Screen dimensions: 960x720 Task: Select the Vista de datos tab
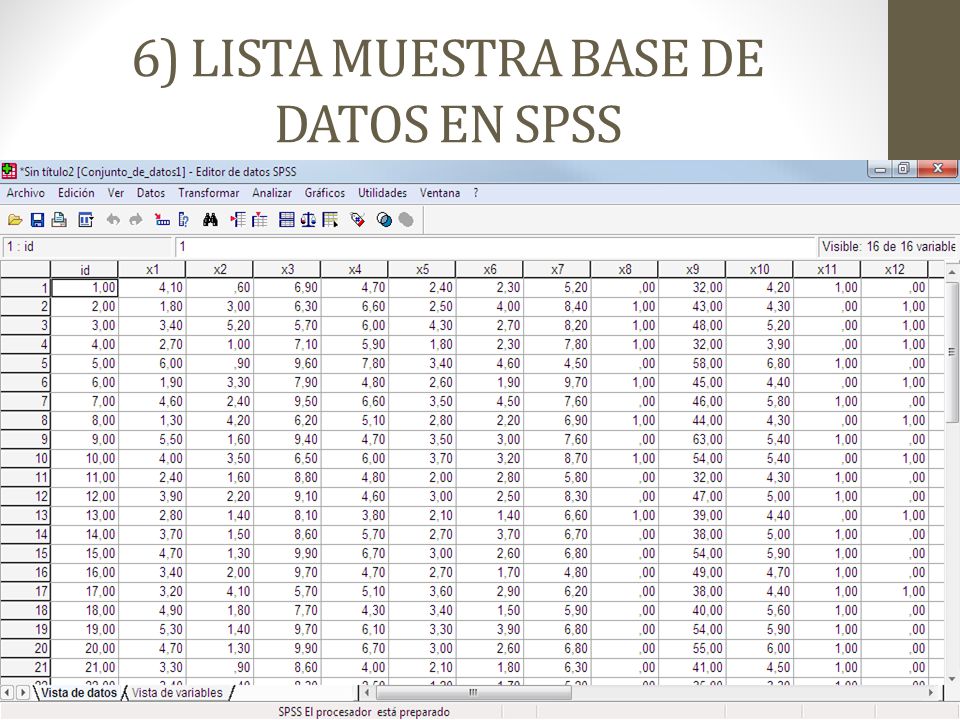(78, 692)
